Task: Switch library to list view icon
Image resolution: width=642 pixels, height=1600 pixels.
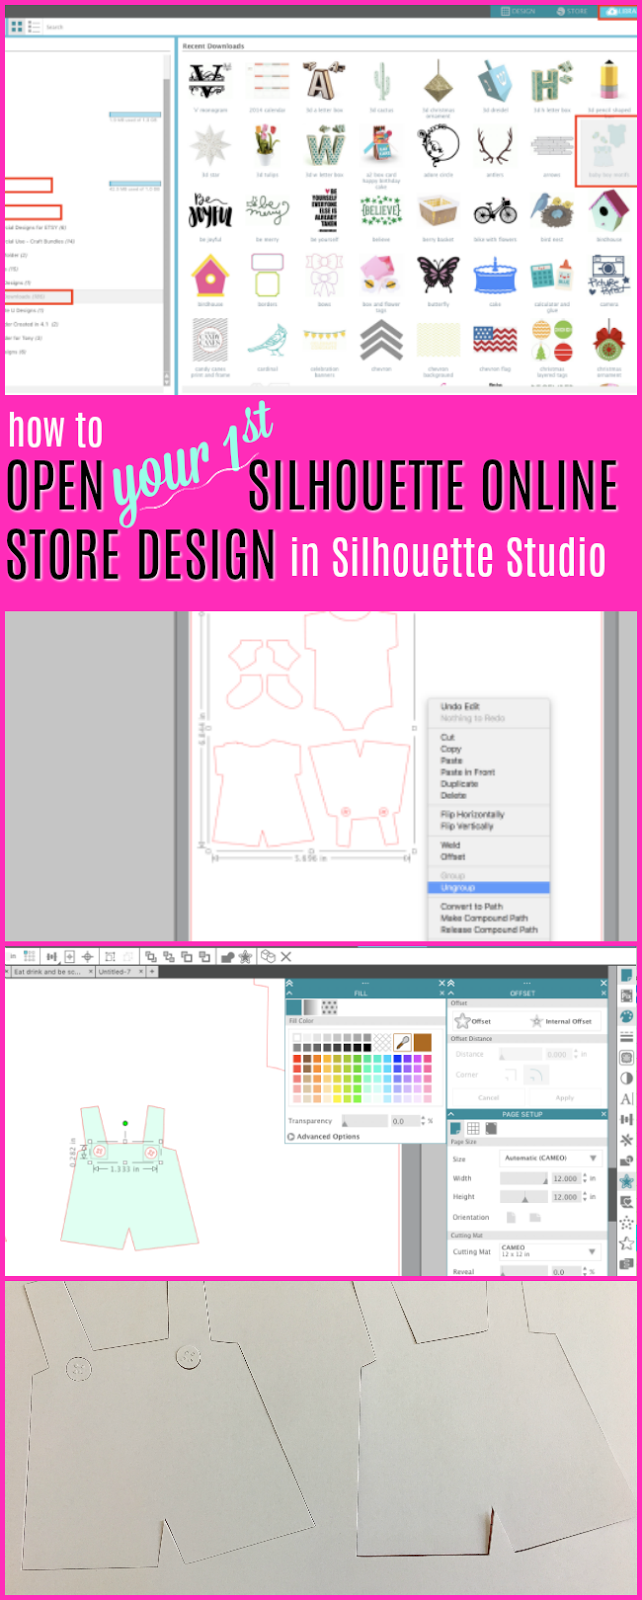Action: 34,26
